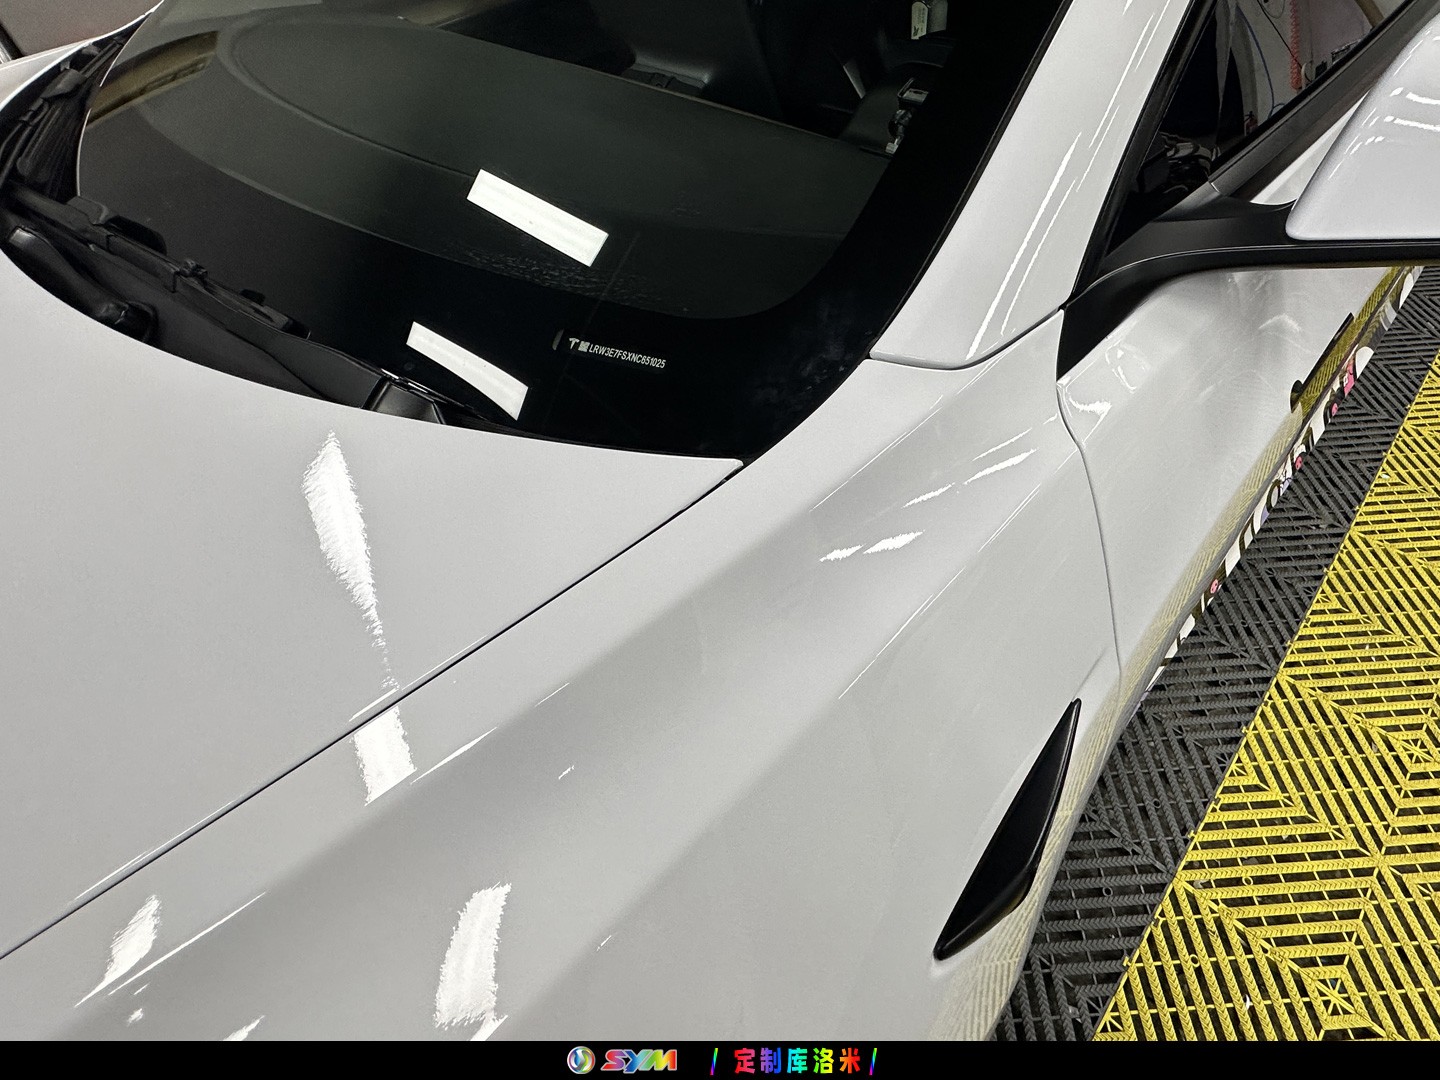Click the 定制库洛米 text in the banner
The height and width of the screenshot is (1080, 1440).
pos(797,1060)
